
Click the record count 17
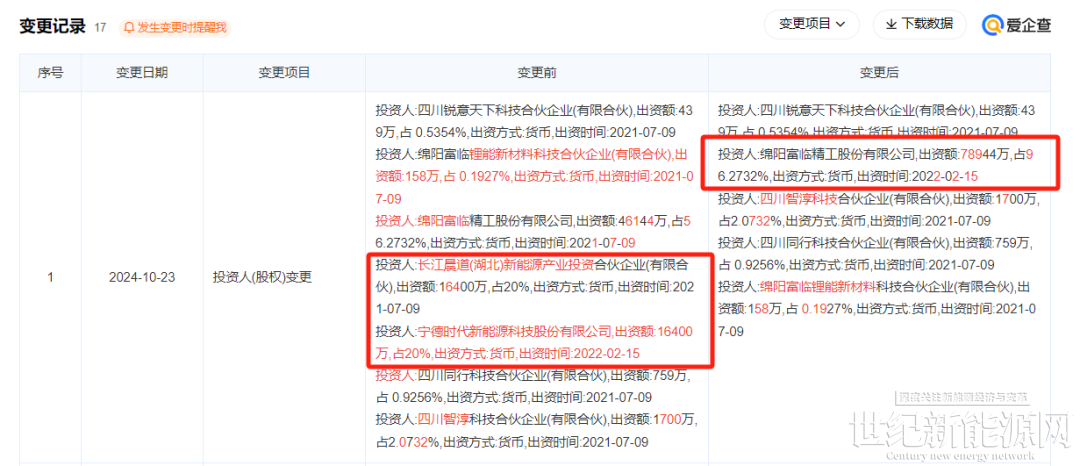coord(101,28)
